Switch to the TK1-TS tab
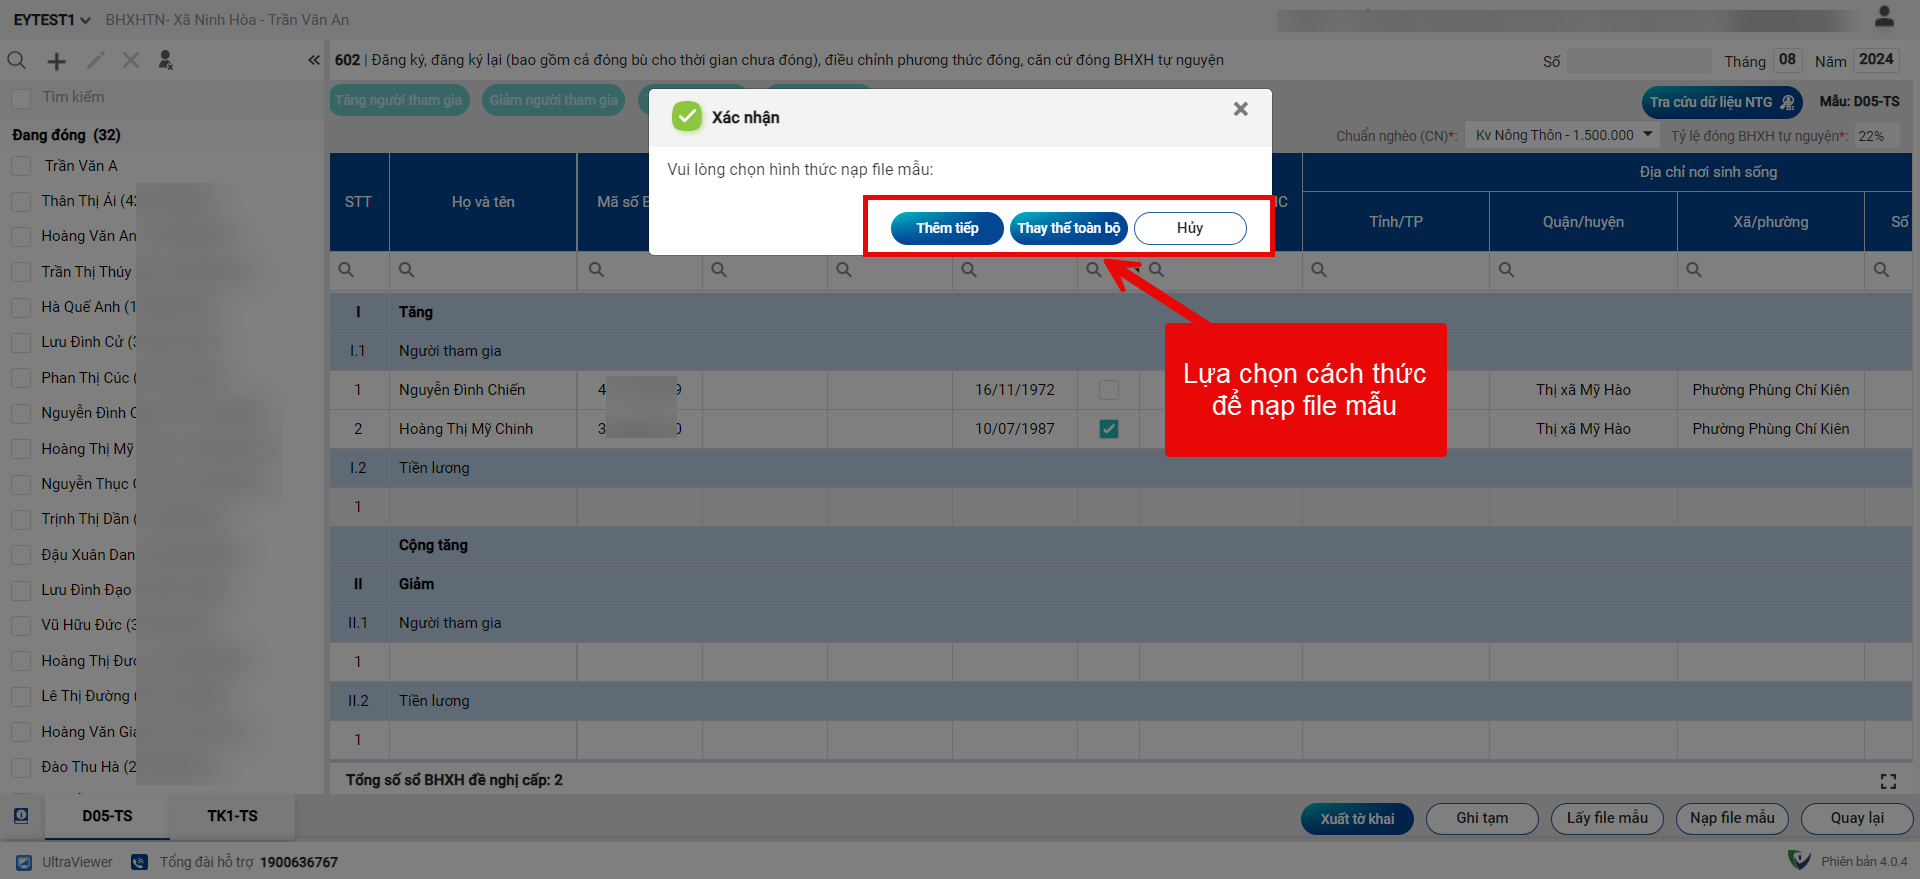Image resolution: width=1920 pixels, height=879 pixels. tap(232, 816)
